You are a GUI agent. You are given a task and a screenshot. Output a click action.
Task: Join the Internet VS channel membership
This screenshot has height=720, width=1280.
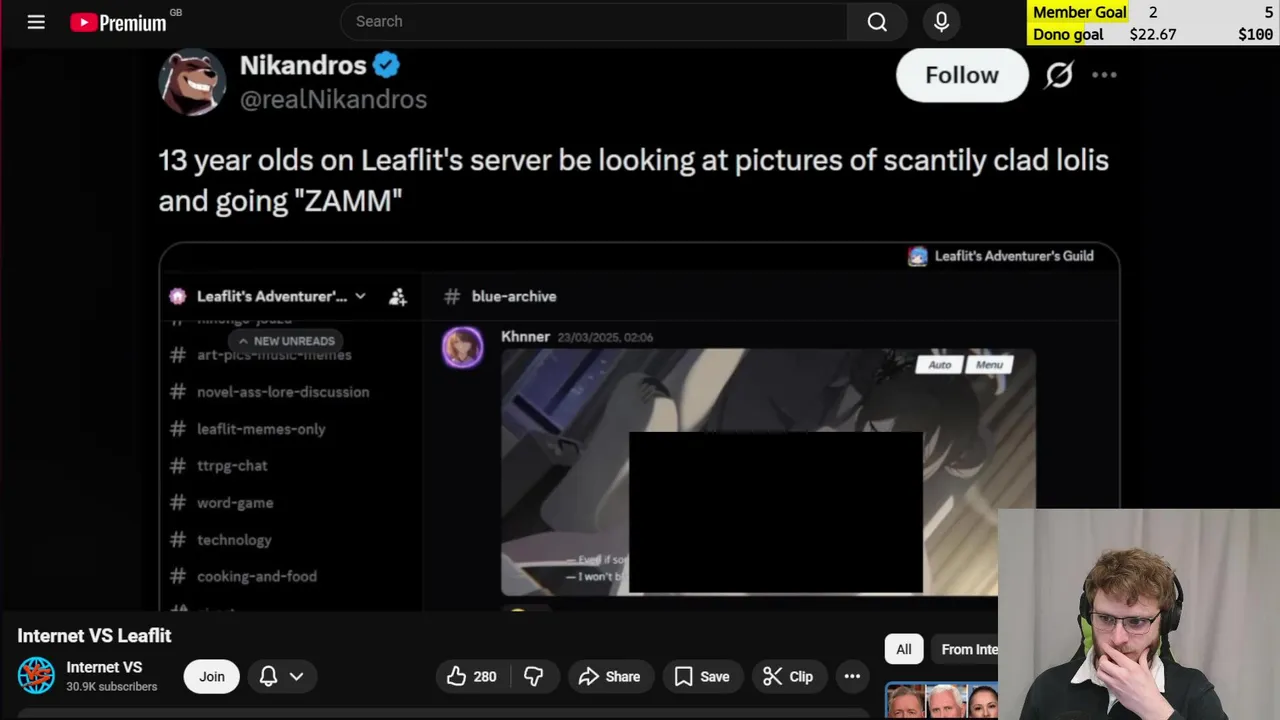click(212, 677)
